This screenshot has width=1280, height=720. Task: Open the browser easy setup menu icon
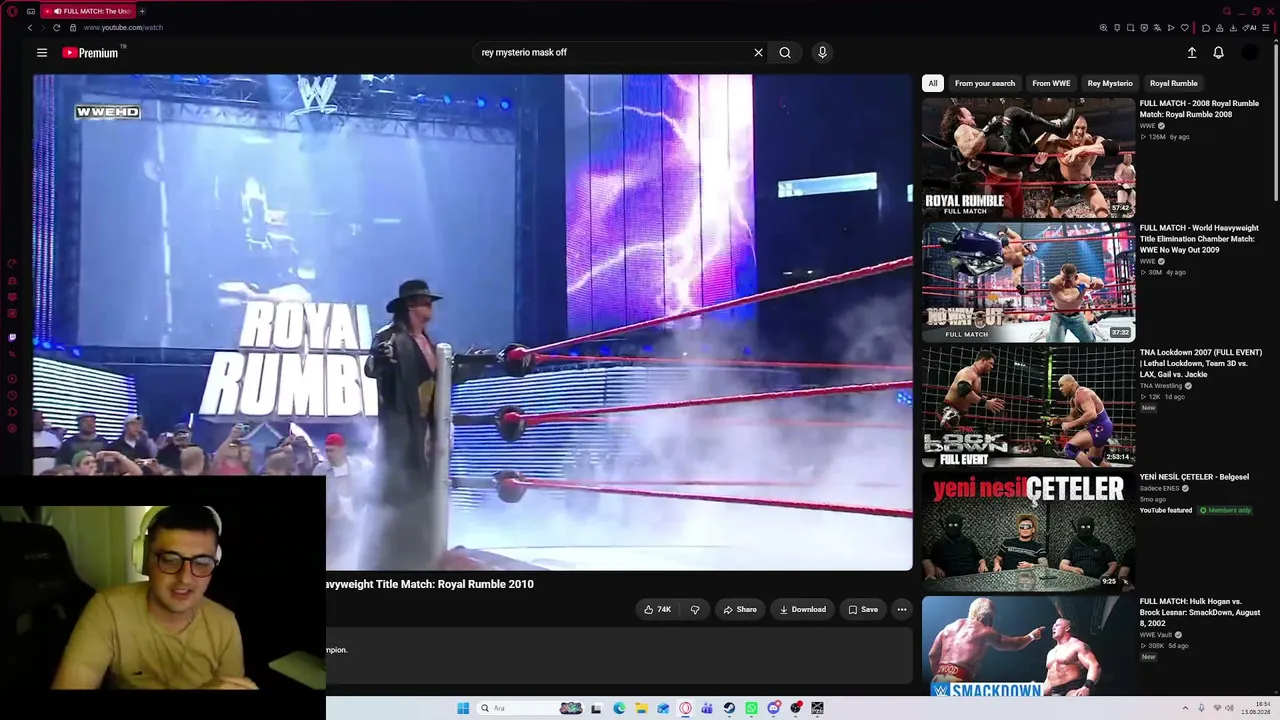point(1267,28)
